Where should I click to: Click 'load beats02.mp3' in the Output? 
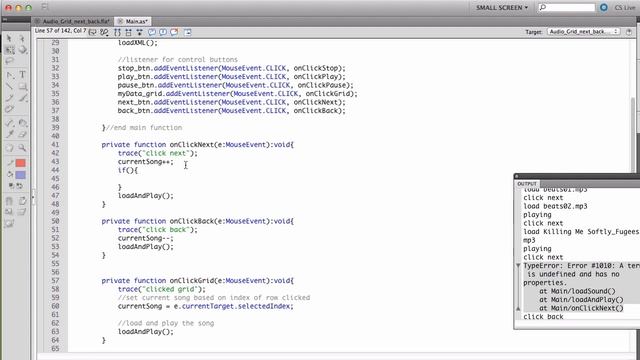click(x=555, y=206)
